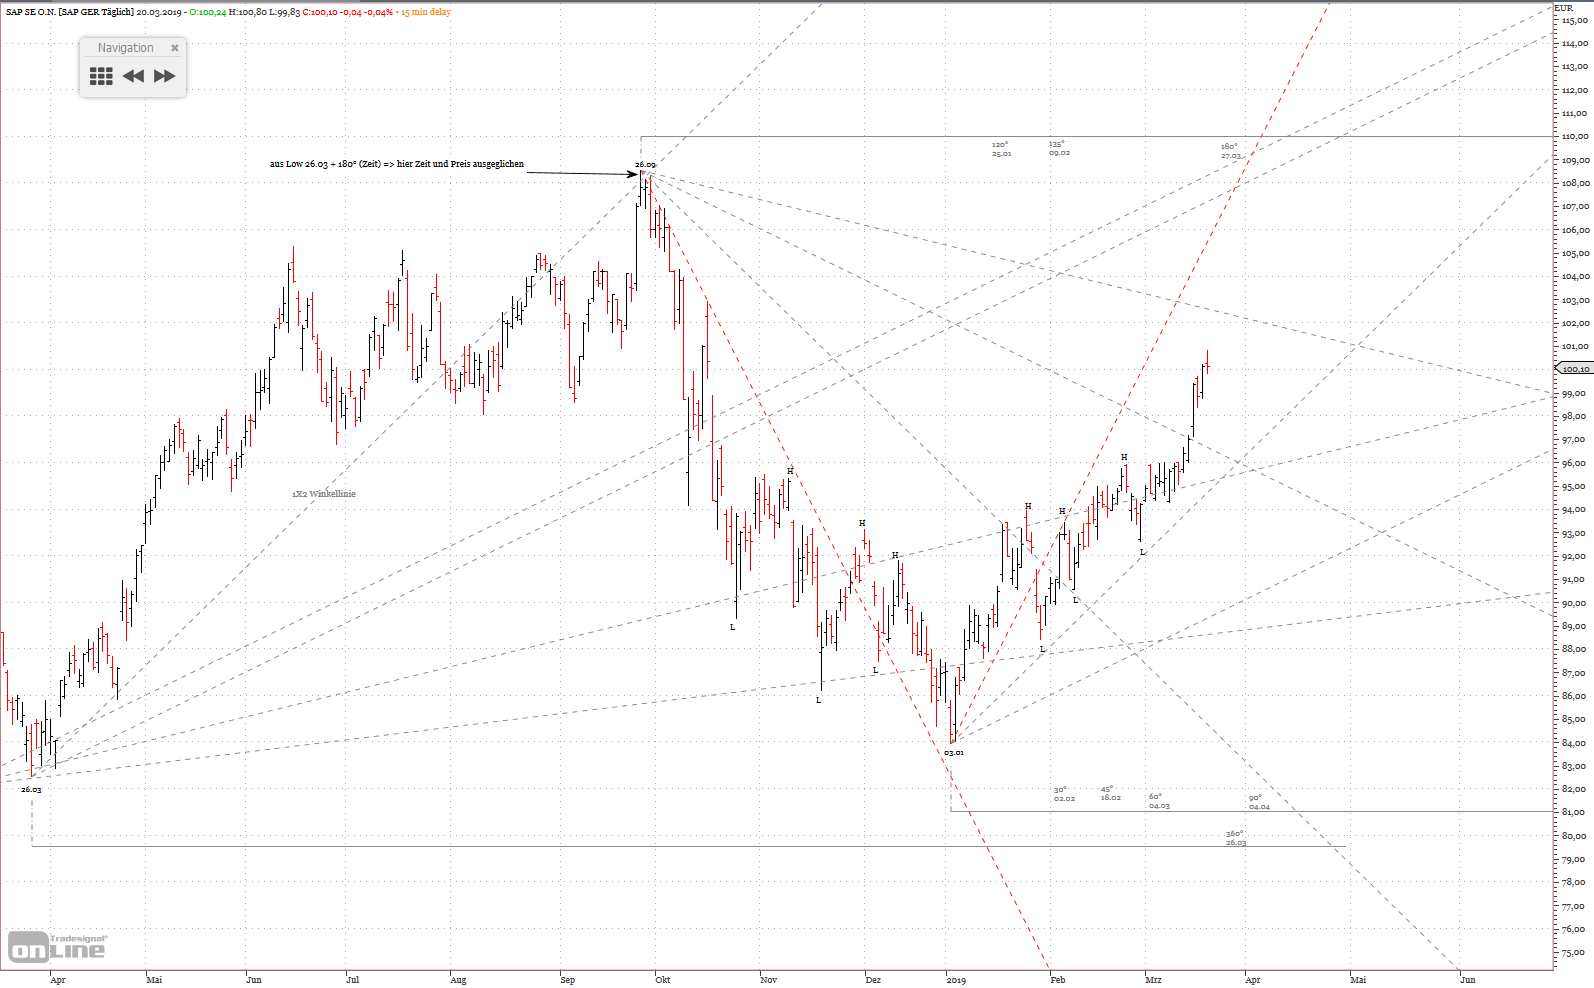Click the '120° 25.01' angle label
This screenshot has height=988, width=1594.
coord(1001,150)
